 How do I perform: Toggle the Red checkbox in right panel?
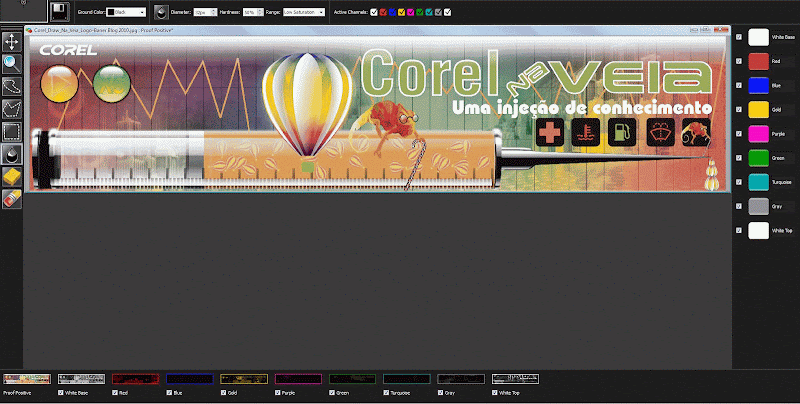coord(739,61)
